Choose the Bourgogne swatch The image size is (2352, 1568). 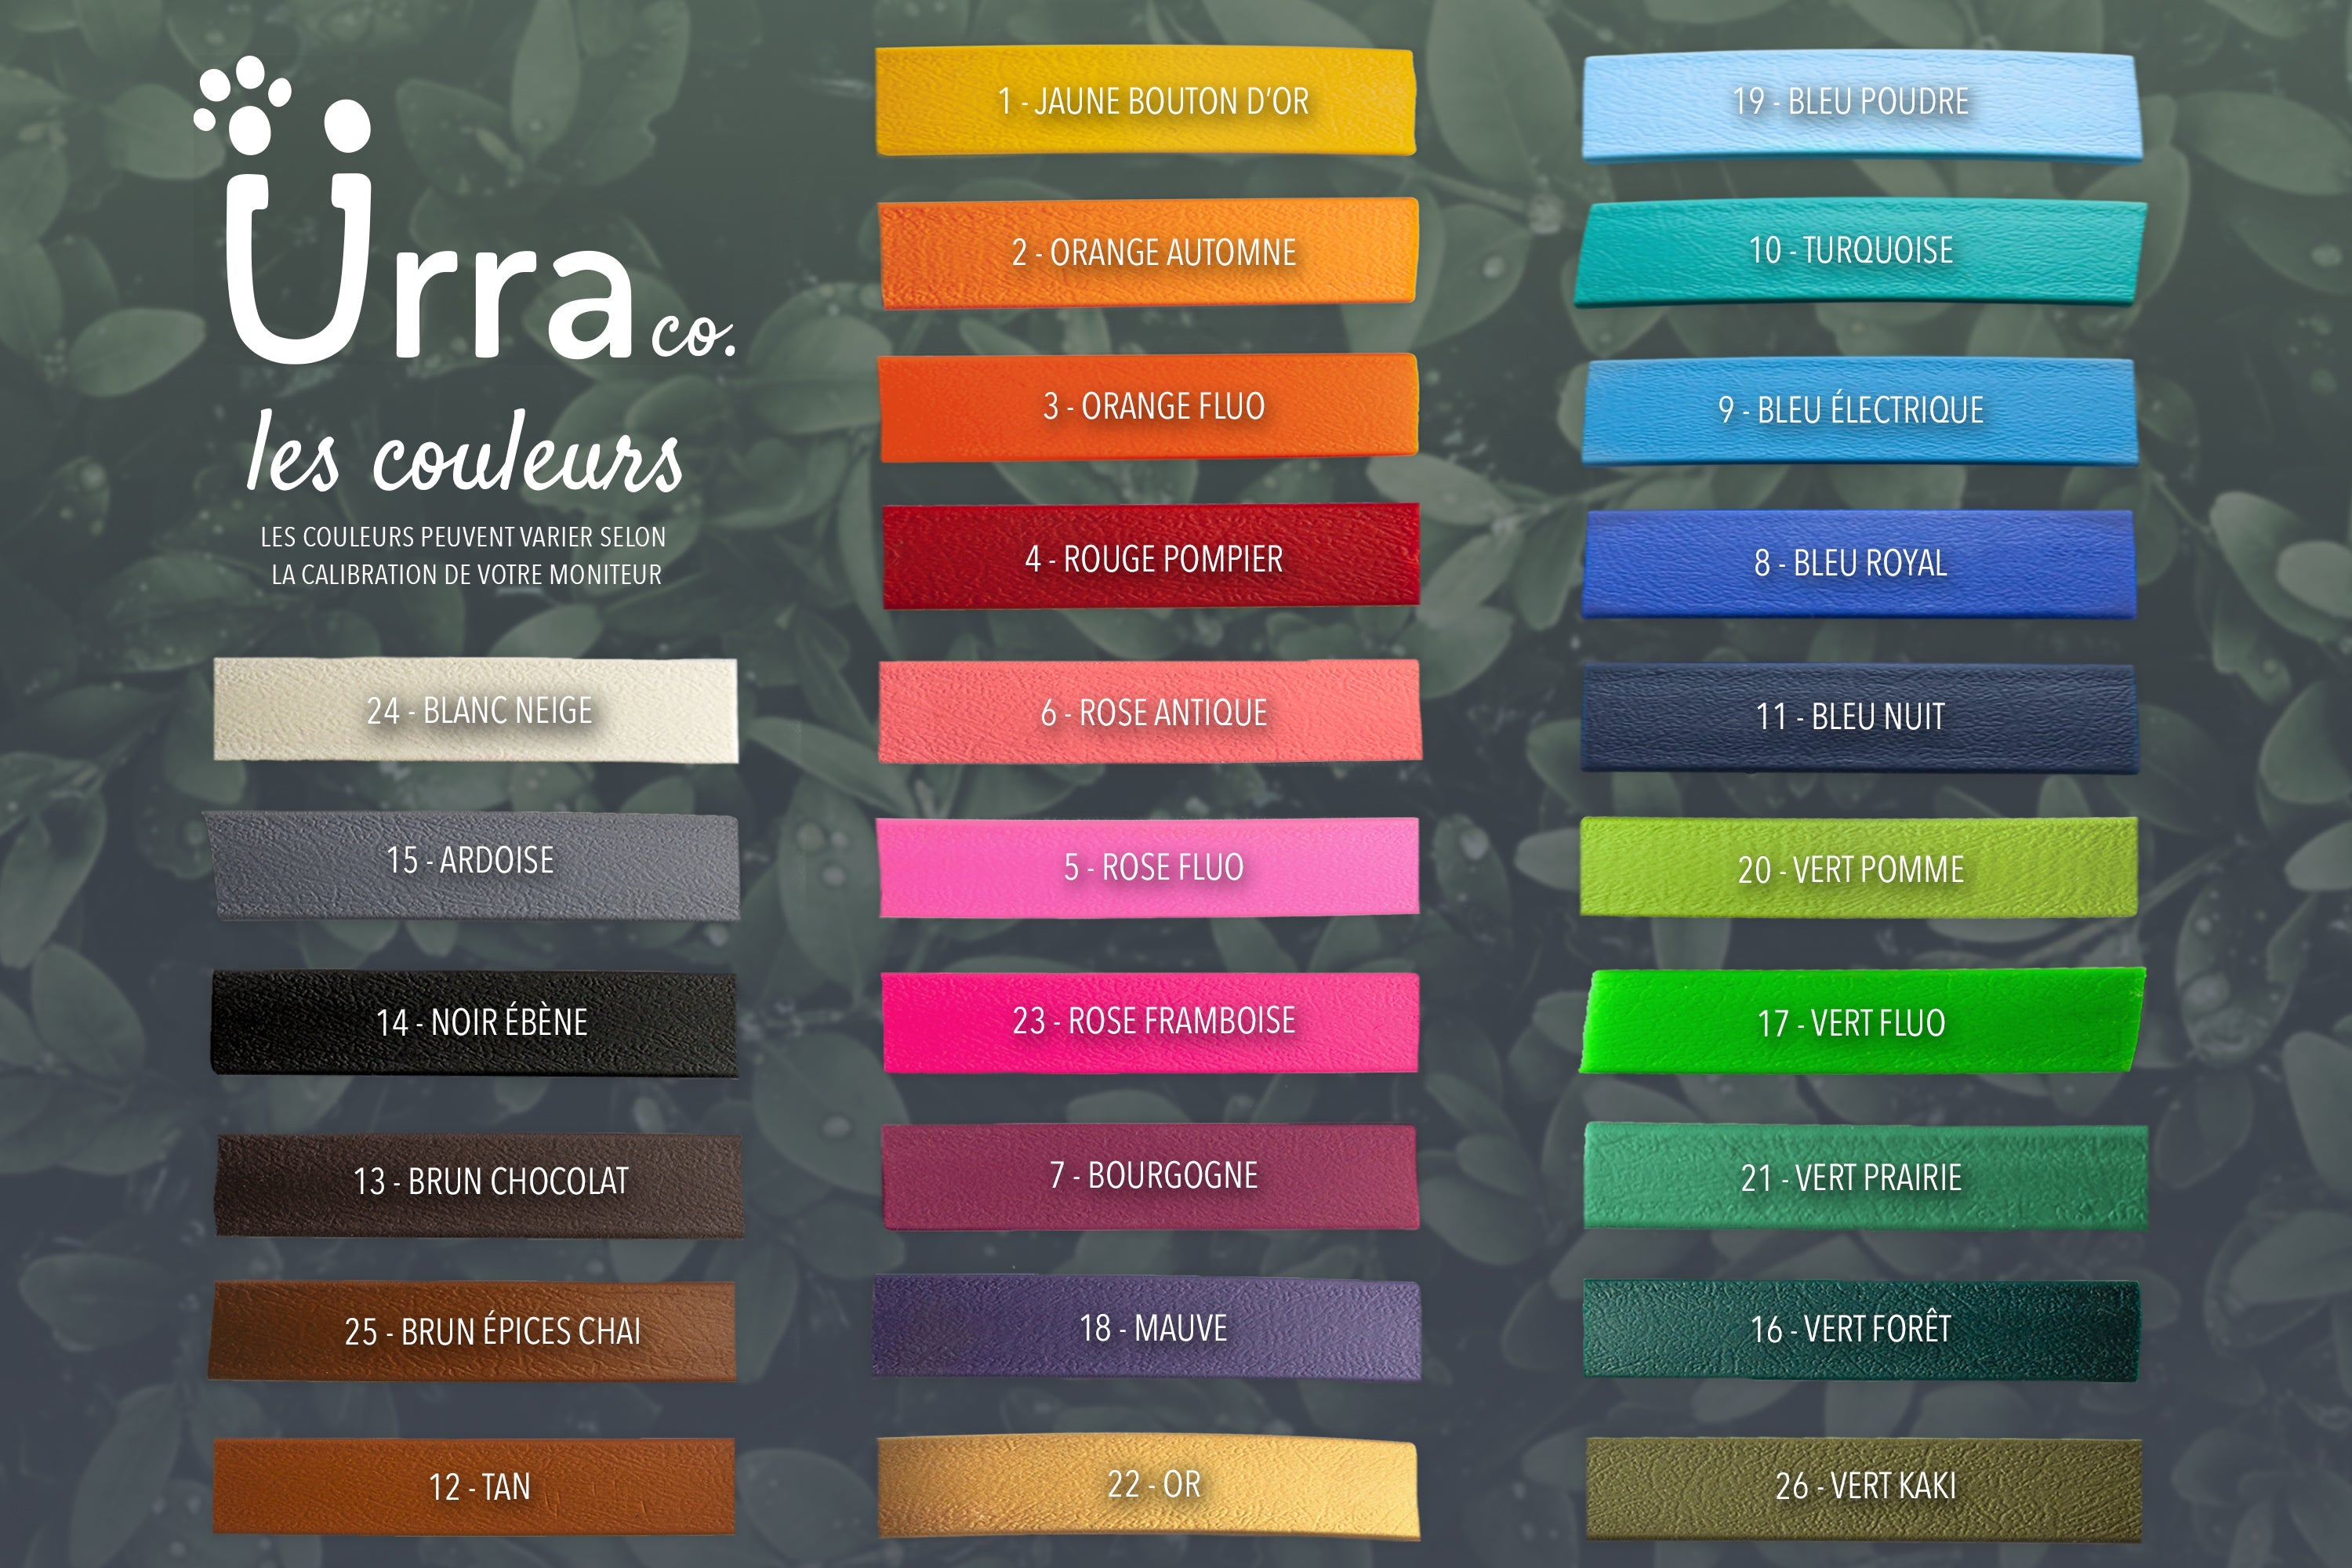coord(1150,1176)
